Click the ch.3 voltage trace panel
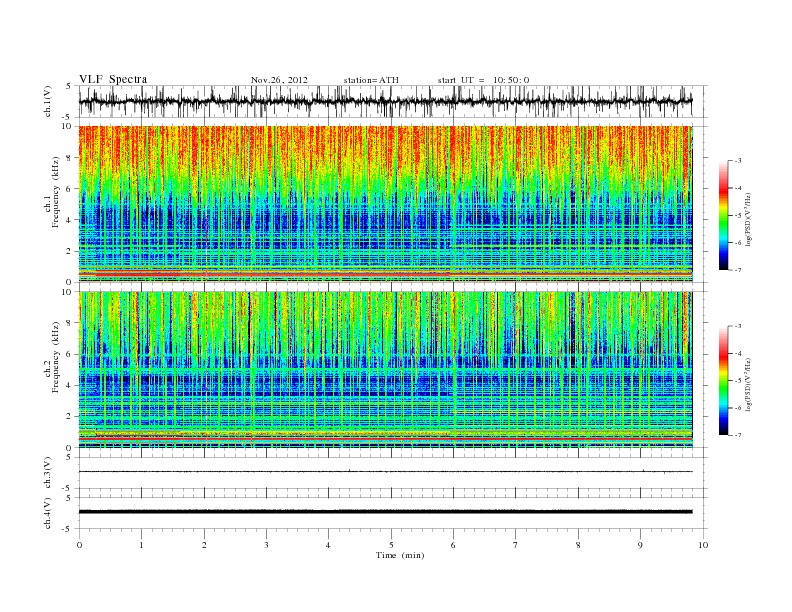Viewport: 792px width, 612px height. coord(393,473)
